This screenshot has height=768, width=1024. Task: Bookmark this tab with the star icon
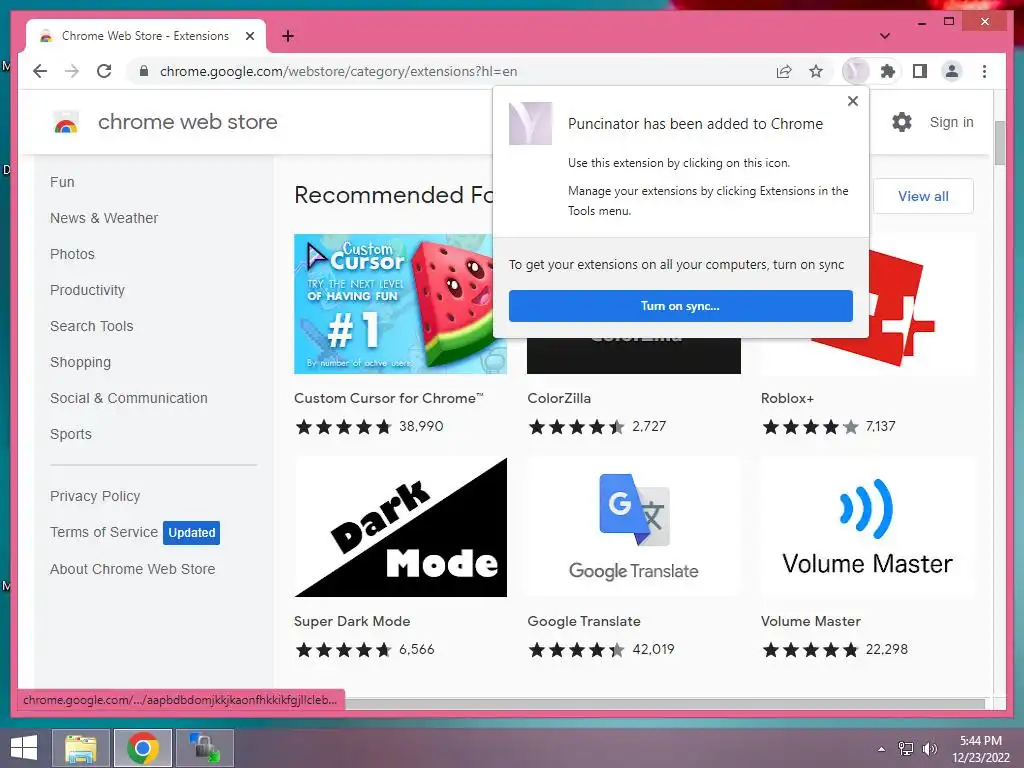(816, 71)
